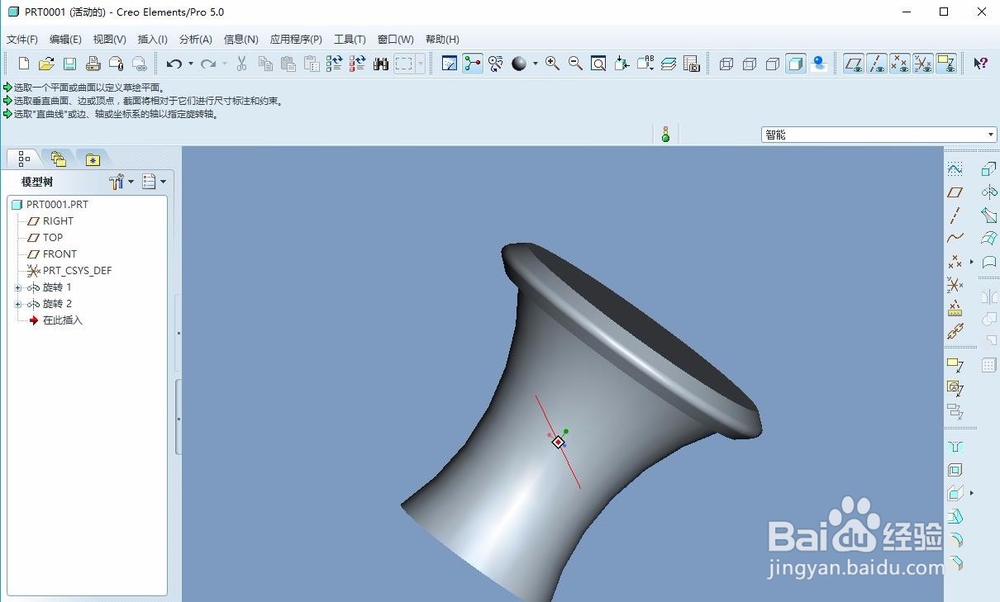The height and width of the screenshot is (602, 1000).
Task: Create a datum coordinate system from right toolbar
Action: click(955, 284)
